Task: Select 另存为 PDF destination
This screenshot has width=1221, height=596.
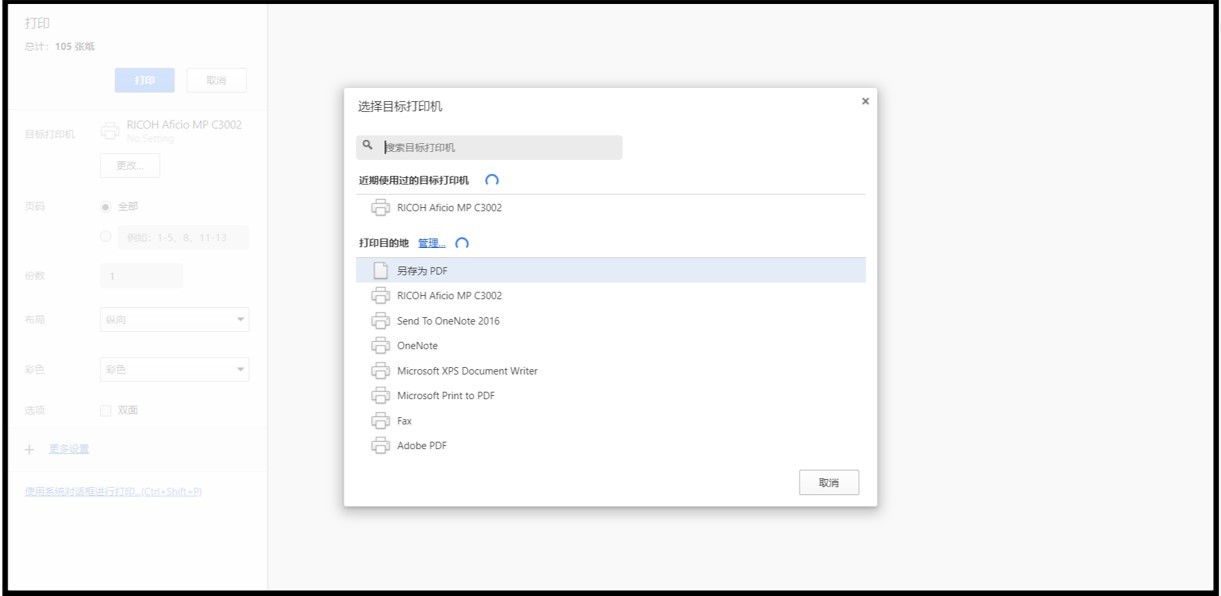Action: coord(611,270)
